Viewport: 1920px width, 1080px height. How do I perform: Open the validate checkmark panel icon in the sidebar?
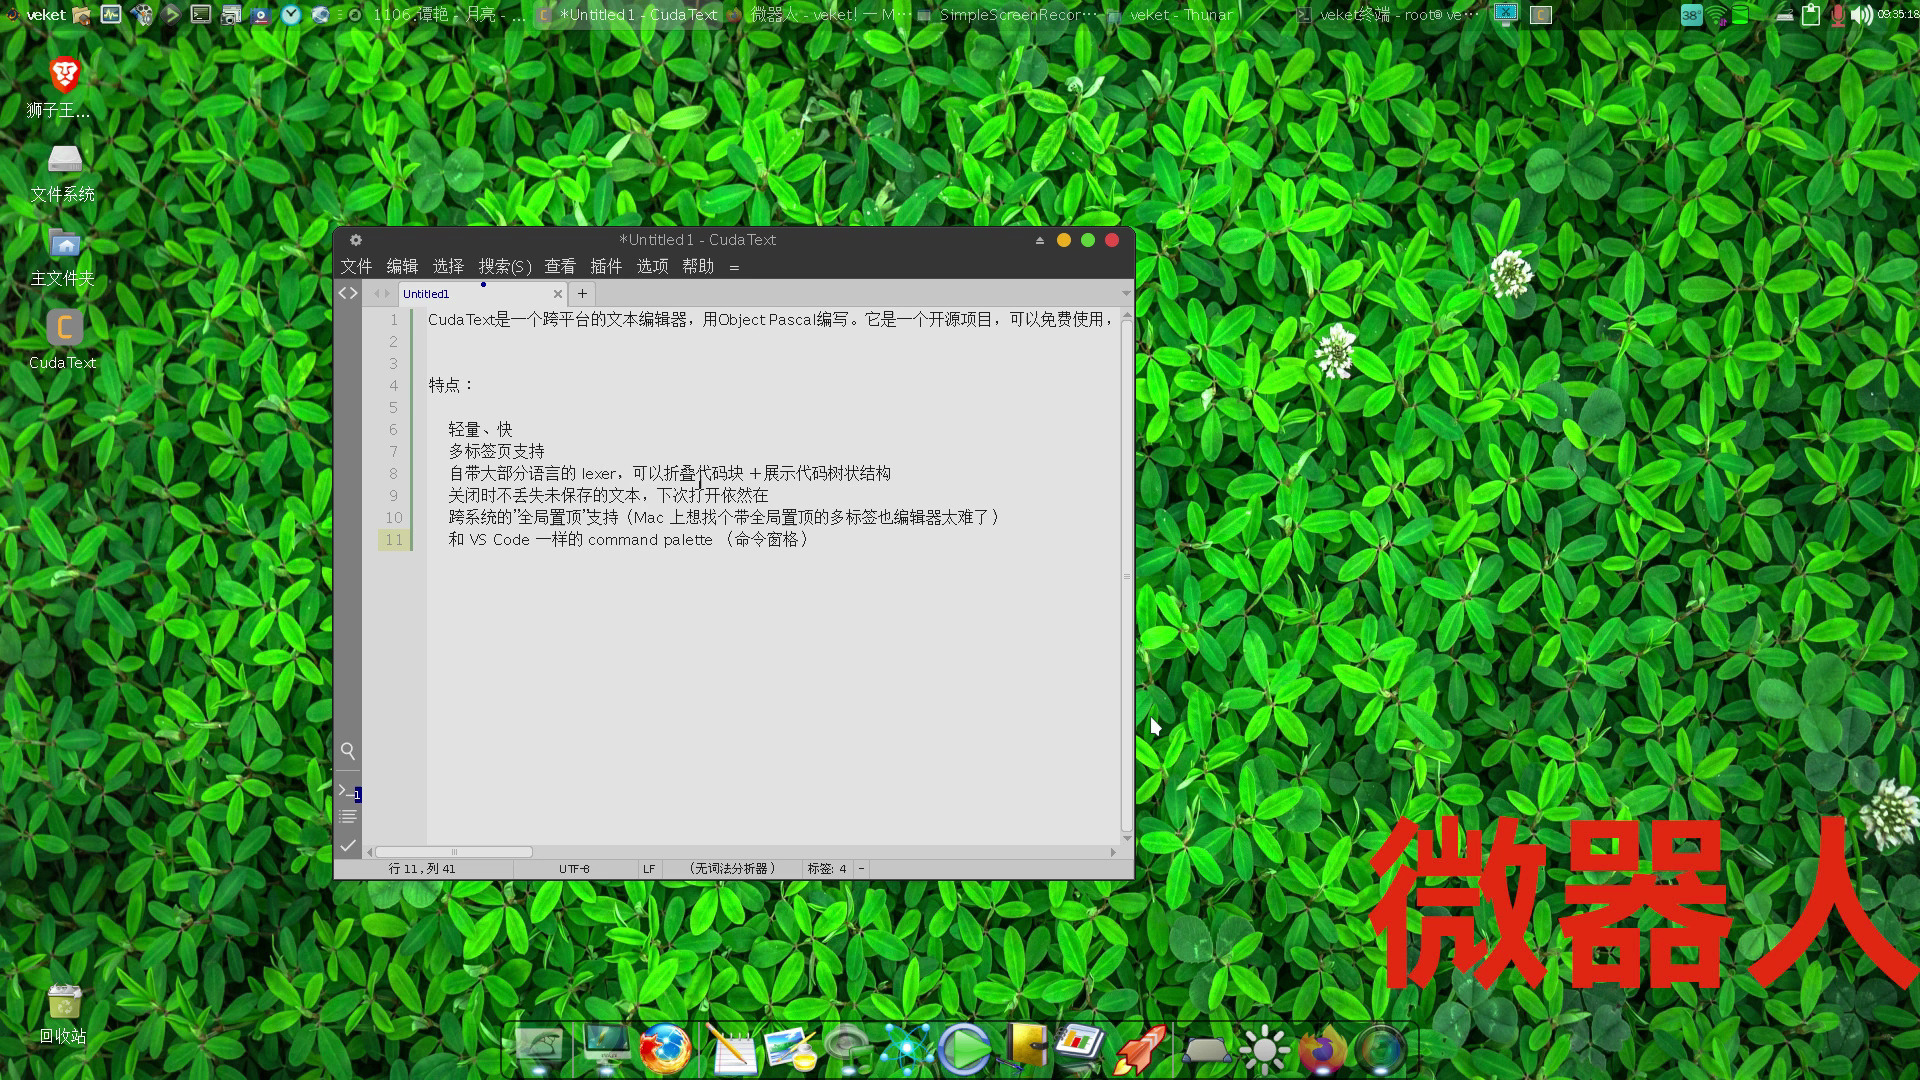[x=347, y=846]
